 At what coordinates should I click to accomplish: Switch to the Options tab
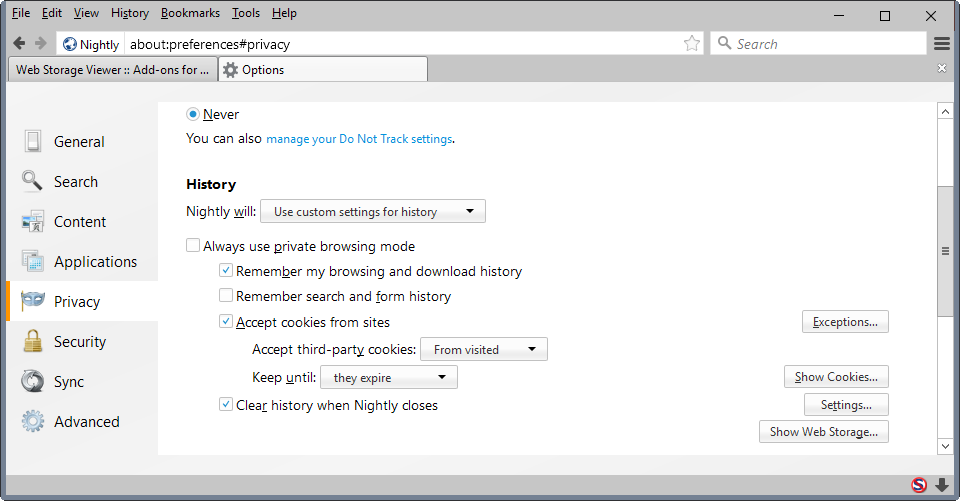(x=323, y=70)
